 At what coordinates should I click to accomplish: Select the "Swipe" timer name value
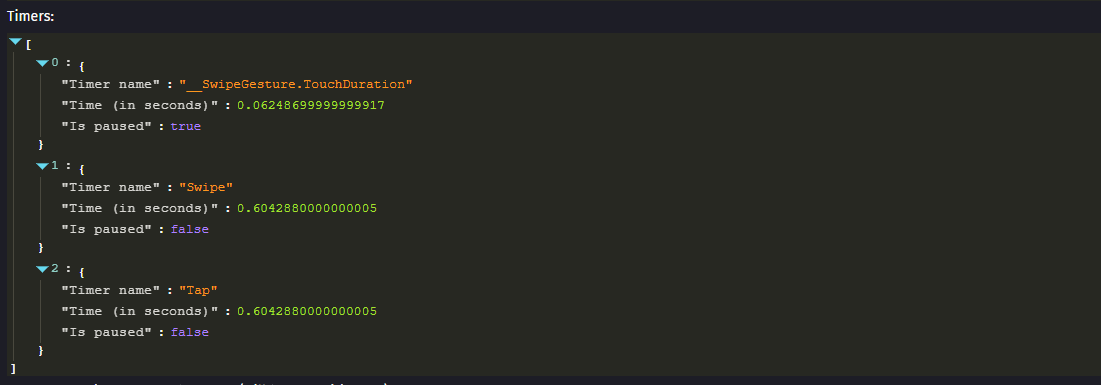206,188
